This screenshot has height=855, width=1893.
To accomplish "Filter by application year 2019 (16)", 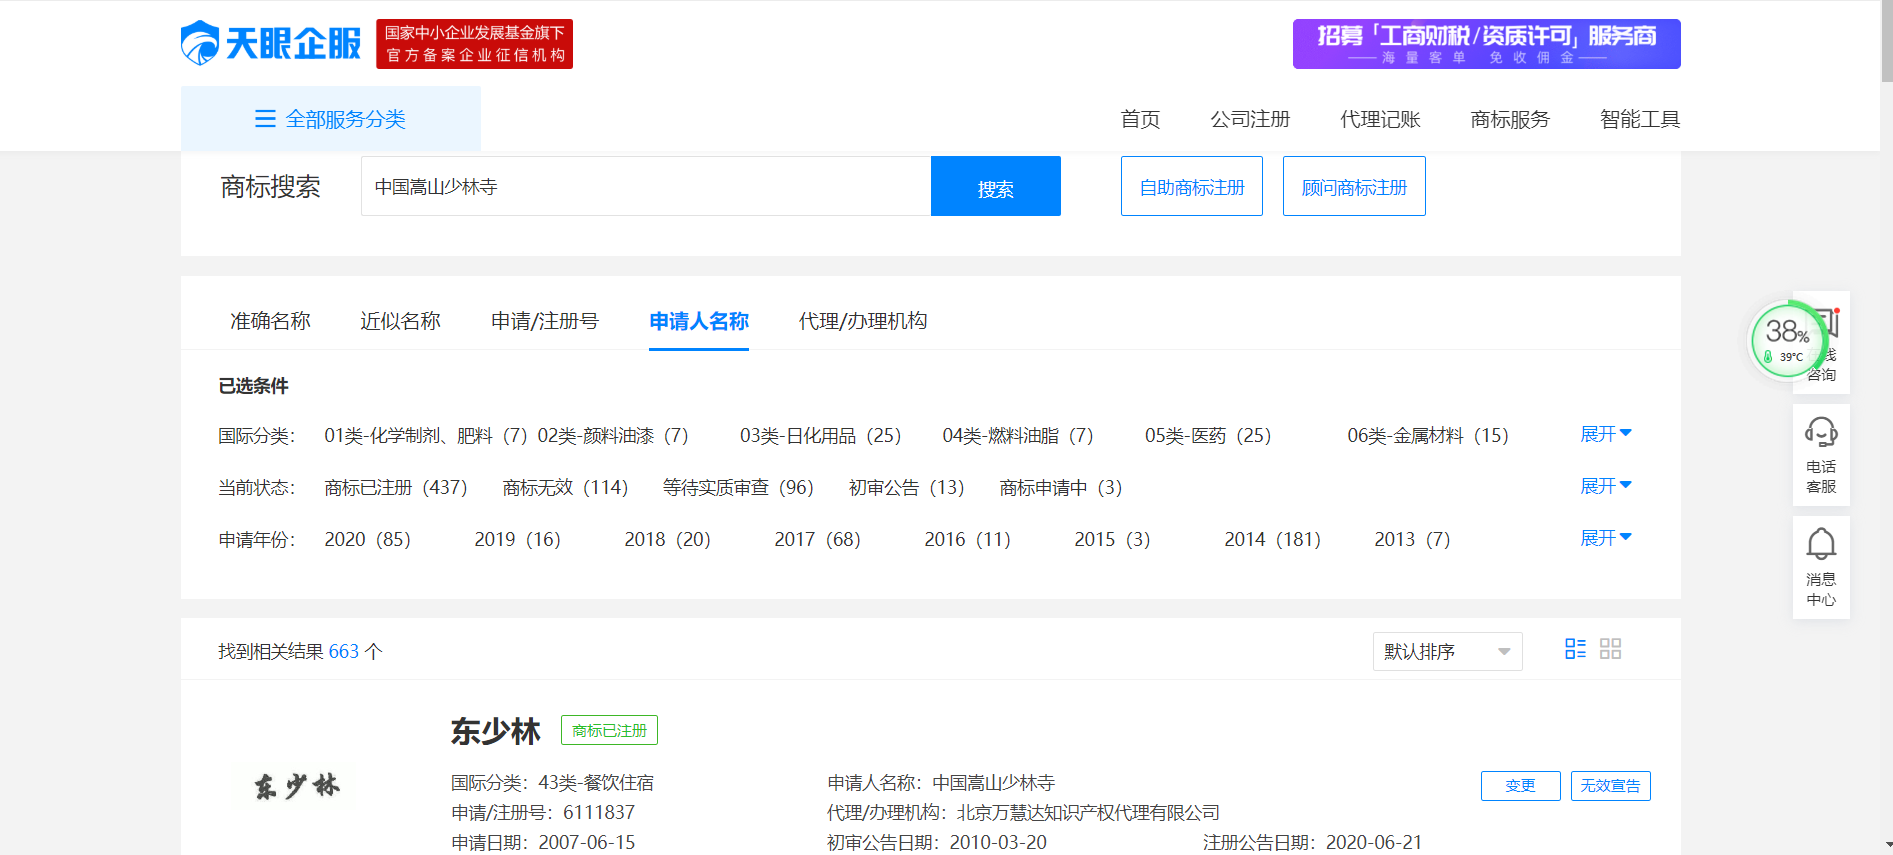I will [x=517, y=539].
